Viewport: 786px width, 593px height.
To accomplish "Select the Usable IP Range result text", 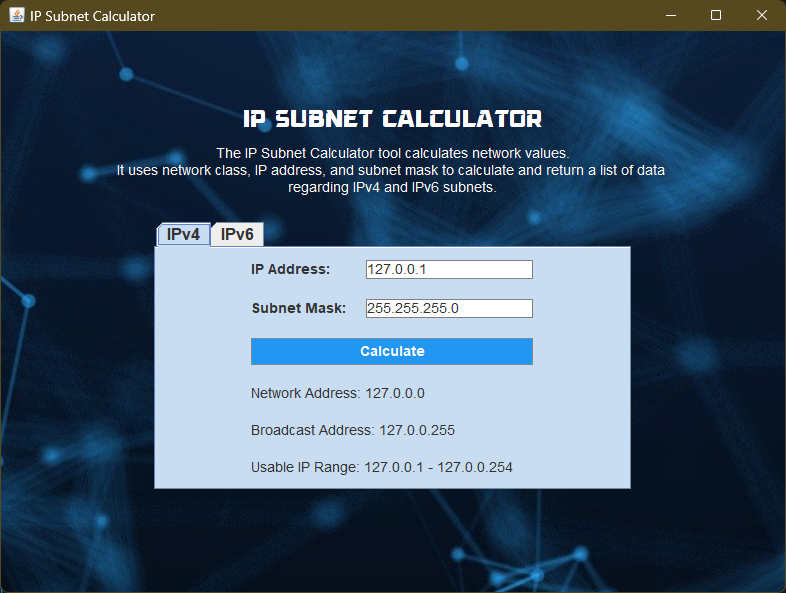I will (x=382, y=467).
